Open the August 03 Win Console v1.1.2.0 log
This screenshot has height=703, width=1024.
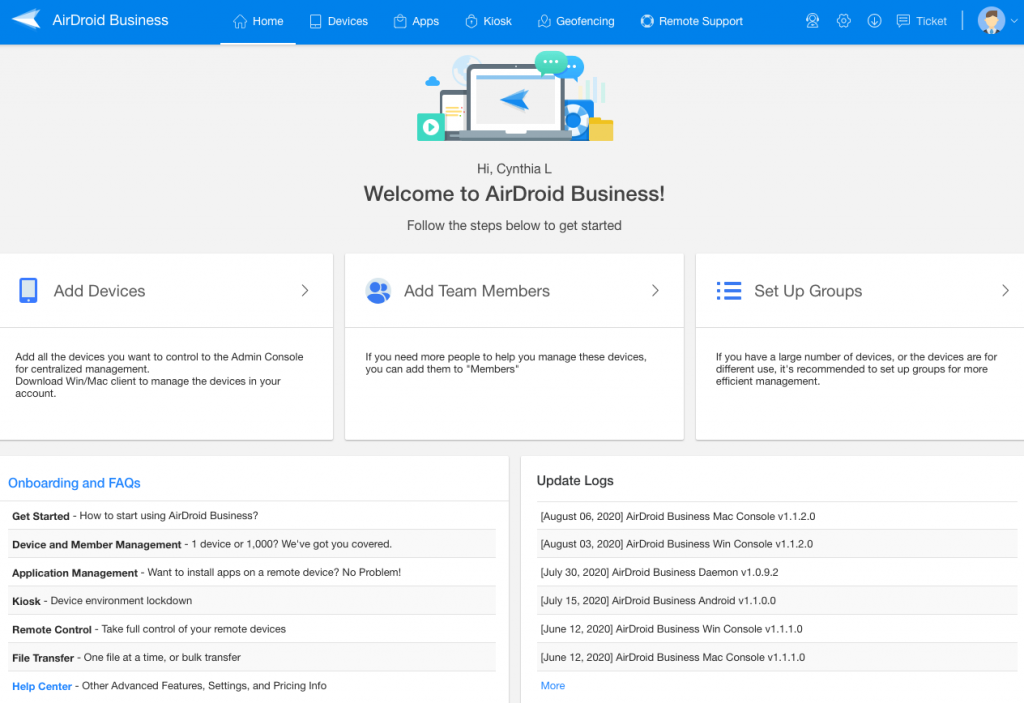tap(677, 544)
